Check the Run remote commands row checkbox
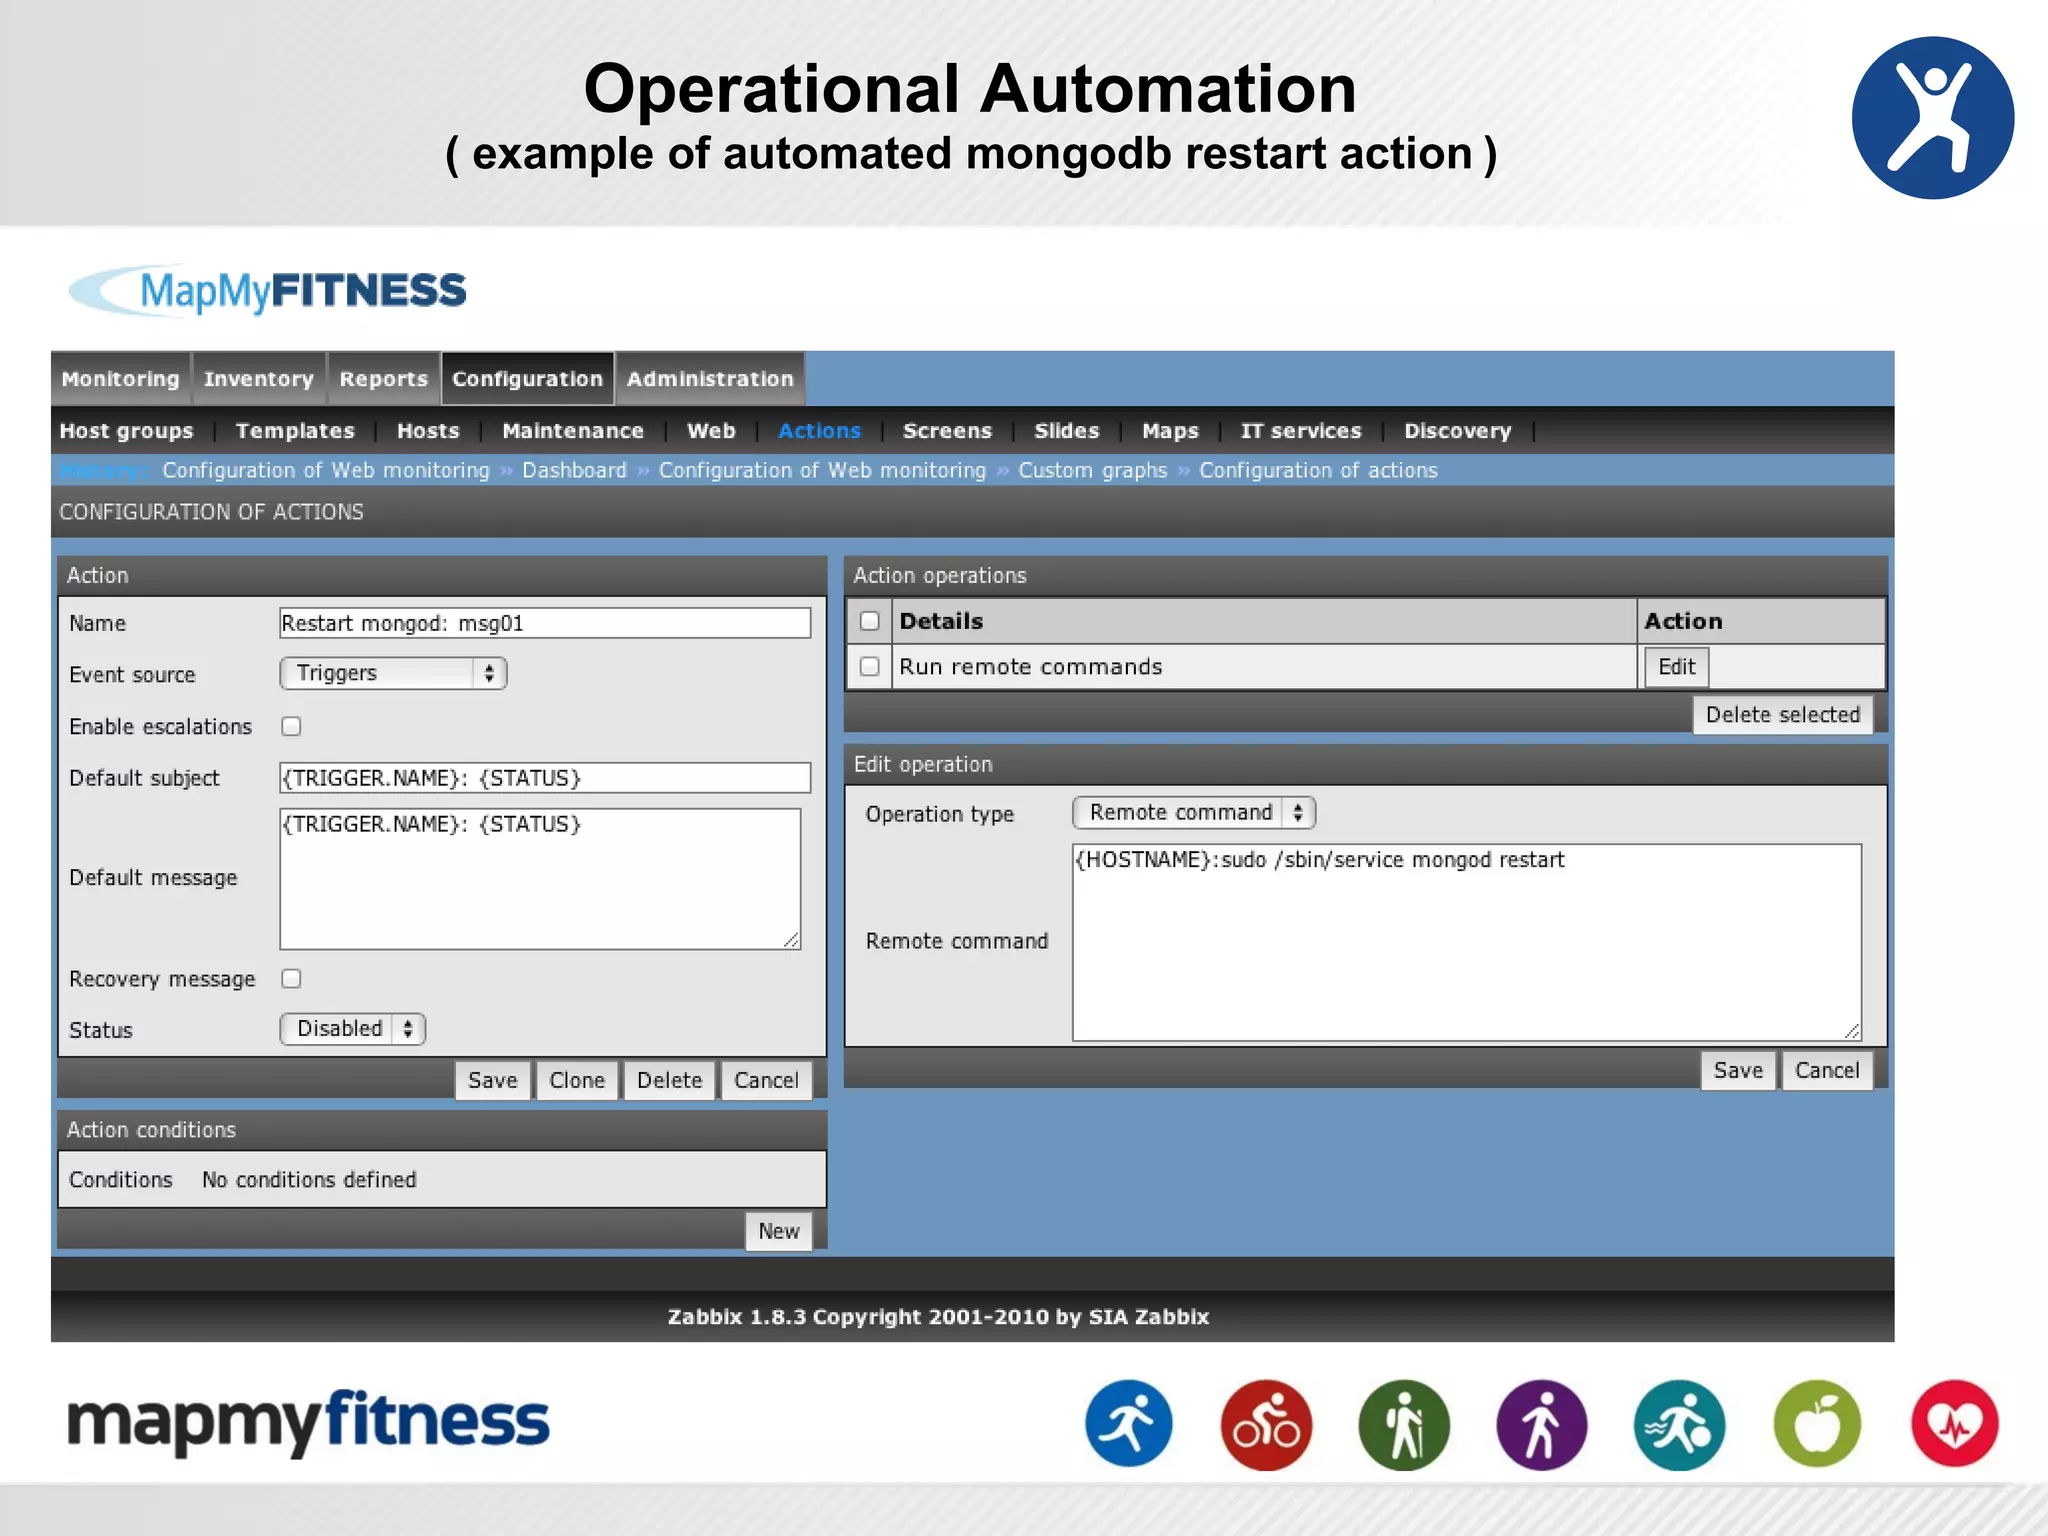 coord(870,666)
